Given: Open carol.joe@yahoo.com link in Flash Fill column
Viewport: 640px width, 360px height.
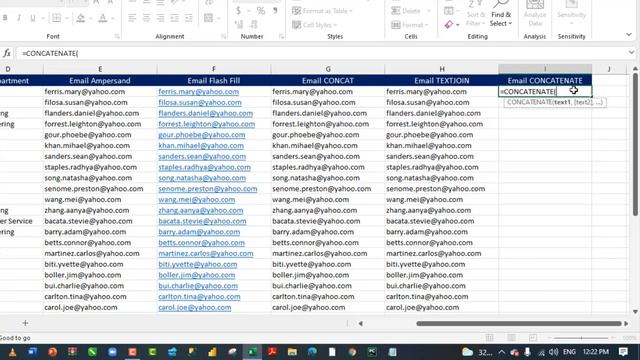Looking at the screenshot, I should point(195,307).
